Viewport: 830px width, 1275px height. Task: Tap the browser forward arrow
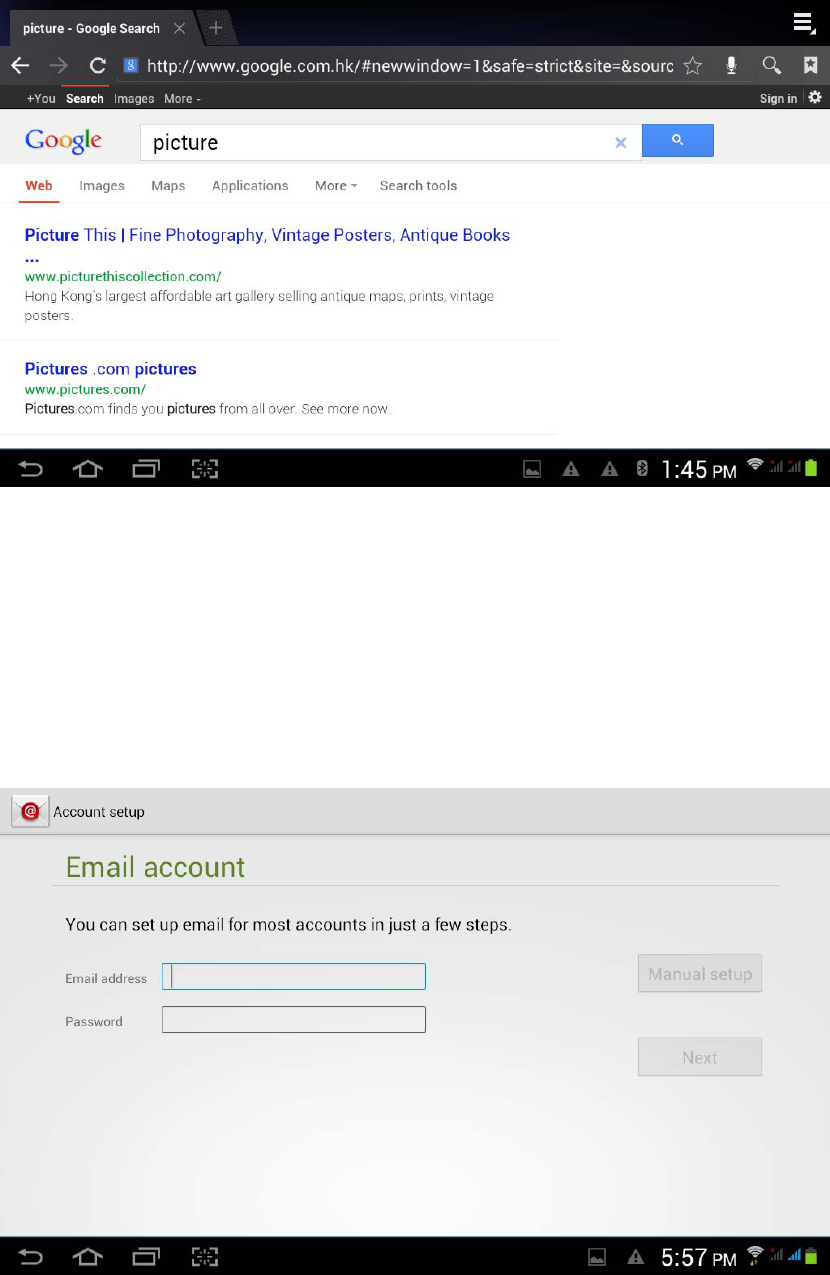(59, 66)
